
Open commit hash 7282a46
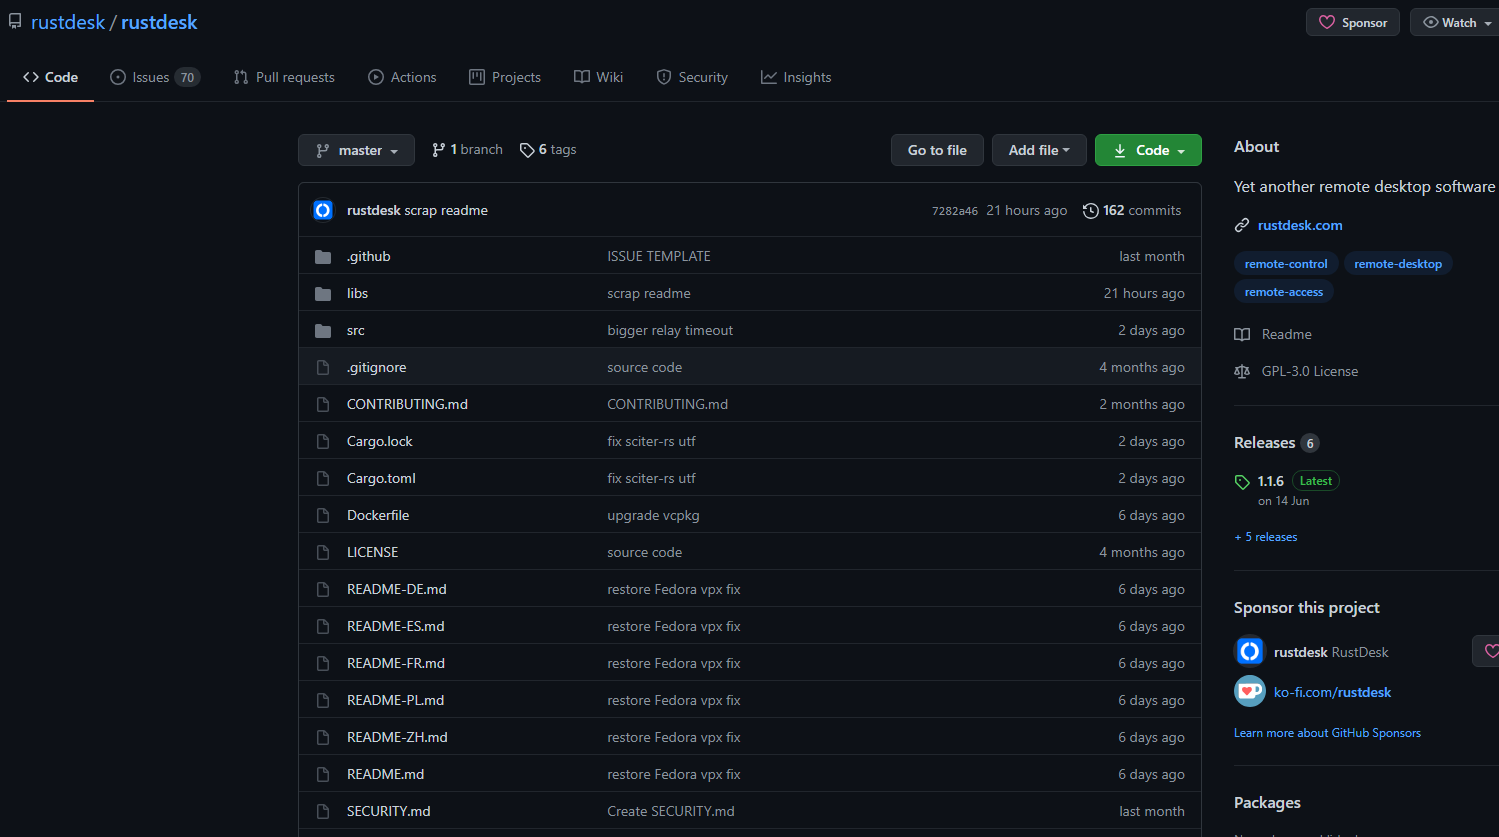click(x=955, y=211)
